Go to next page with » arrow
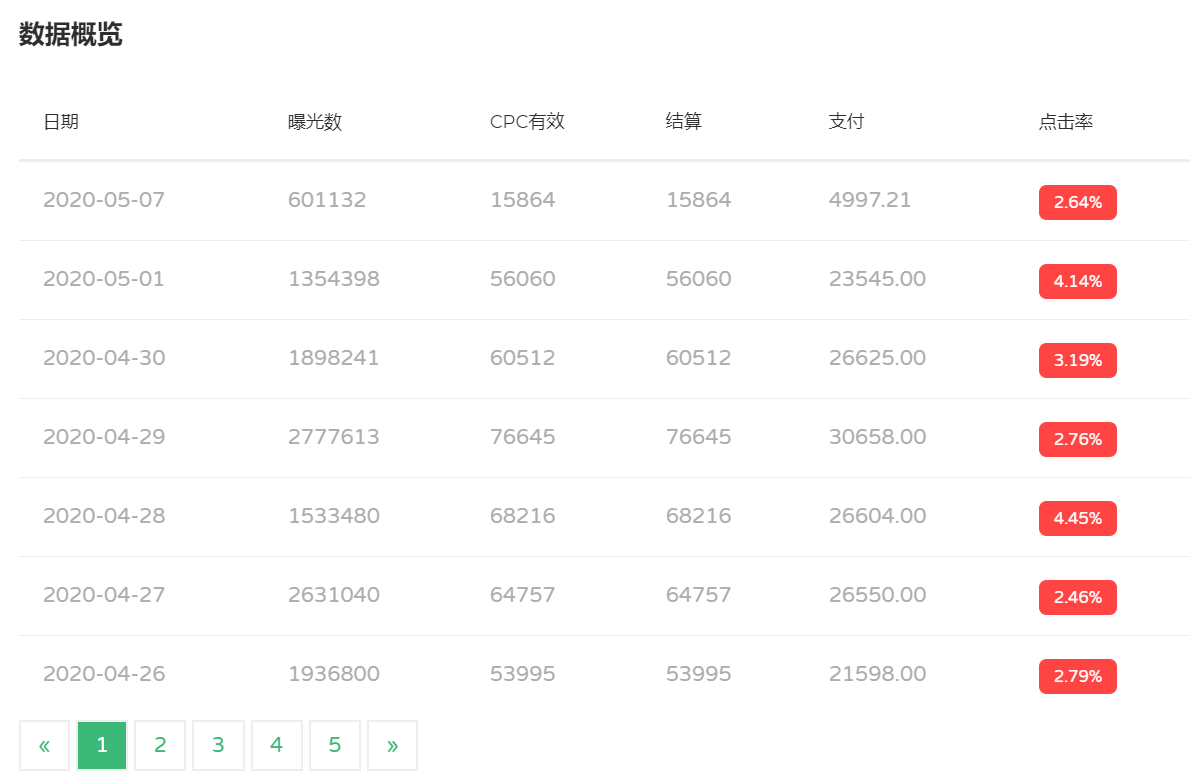The image size is (1190, 773). coord(392,745)
